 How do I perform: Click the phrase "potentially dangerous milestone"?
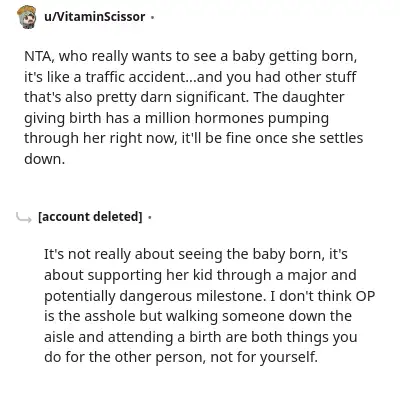point(154,296)
